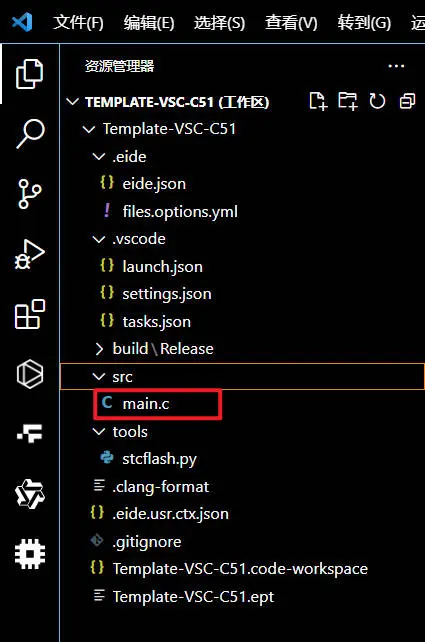The width and height of the screenshot is (425, 642).
Task: Collapse all folders in explorer
Action: tap(407, 101)
